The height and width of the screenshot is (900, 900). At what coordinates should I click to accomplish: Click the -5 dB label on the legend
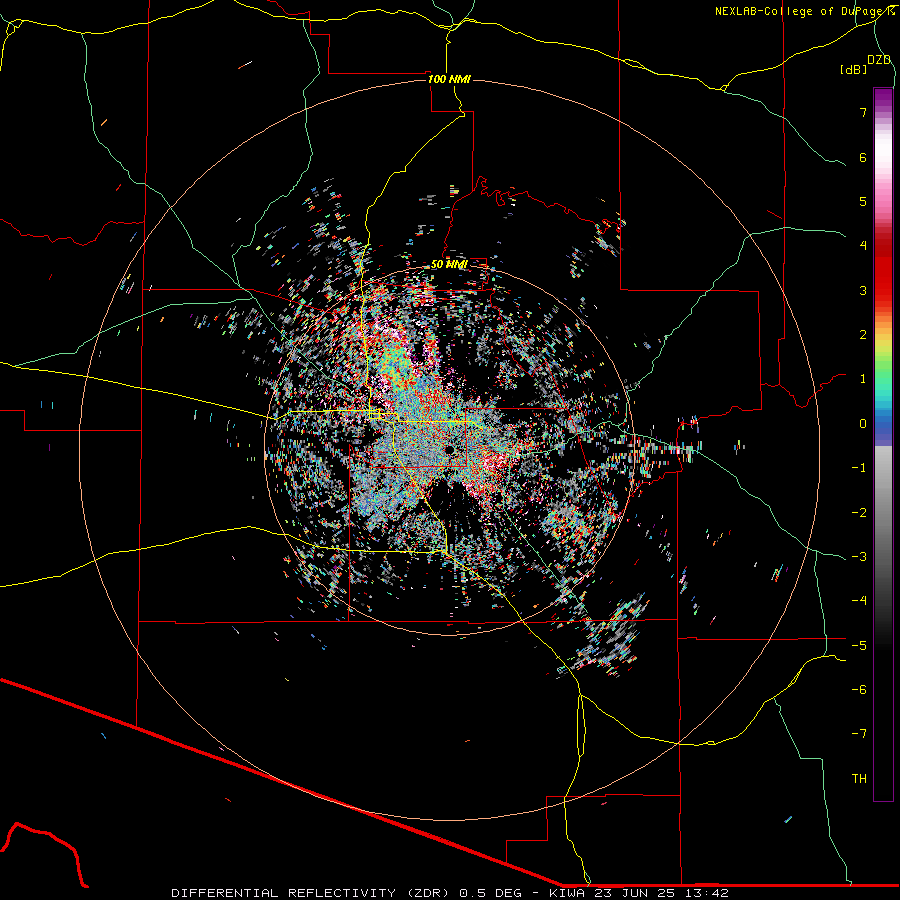(x=859, y=646)
